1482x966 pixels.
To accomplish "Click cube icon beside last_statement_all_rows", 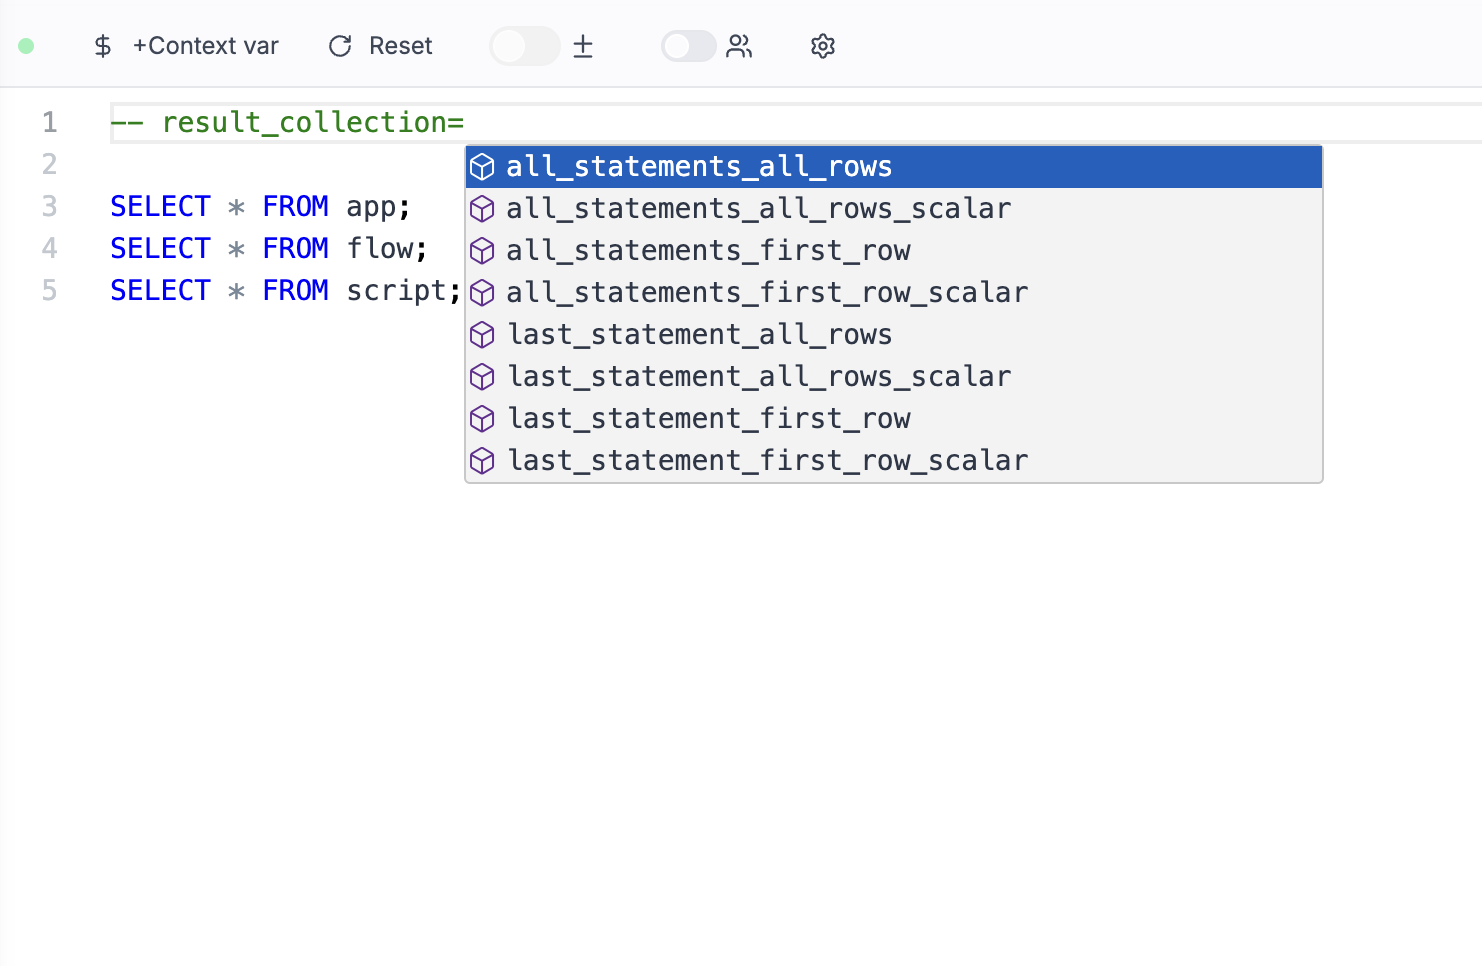I will point(482,334).
